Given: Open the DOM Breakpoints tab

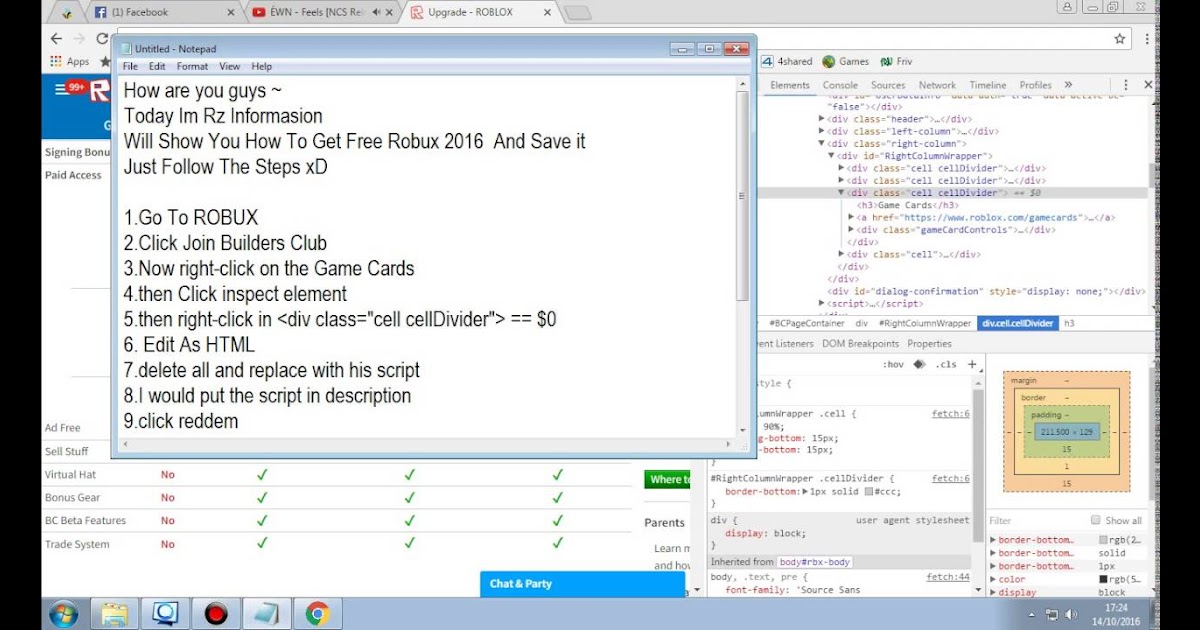Looking at the screenshot, I should coord(860,344).
